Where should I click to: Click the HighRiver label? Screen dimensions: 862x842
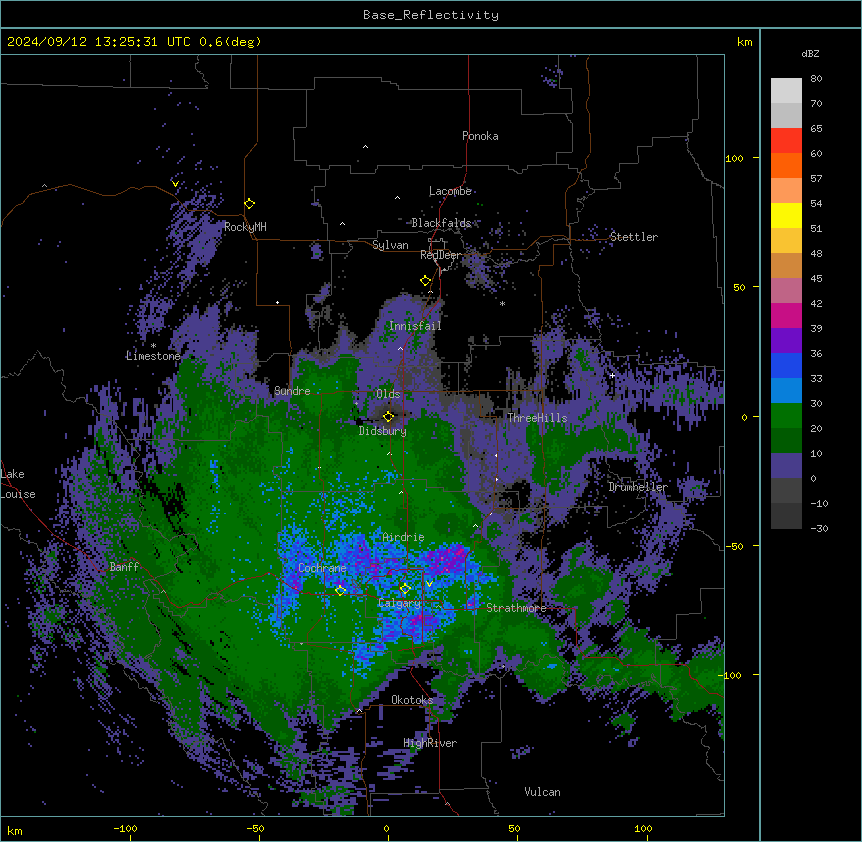coord(430,743)
